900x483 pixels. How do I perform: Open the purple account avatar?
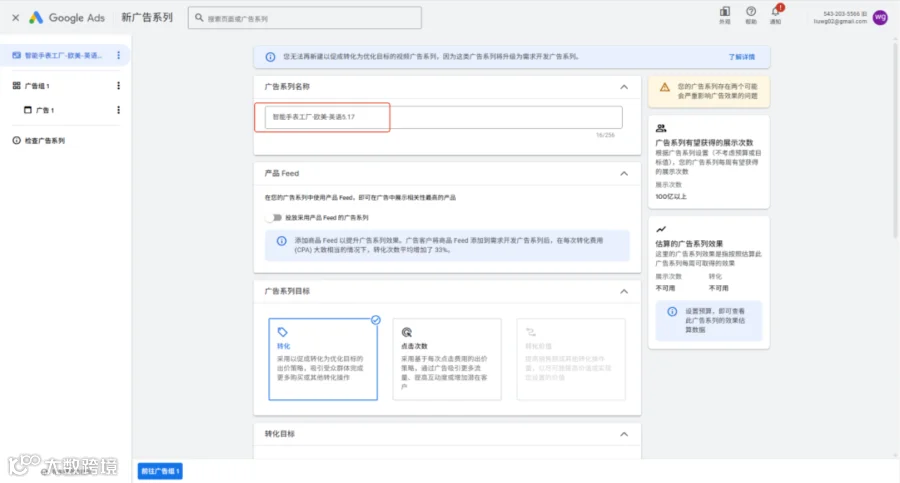click(x=880, y=18)
